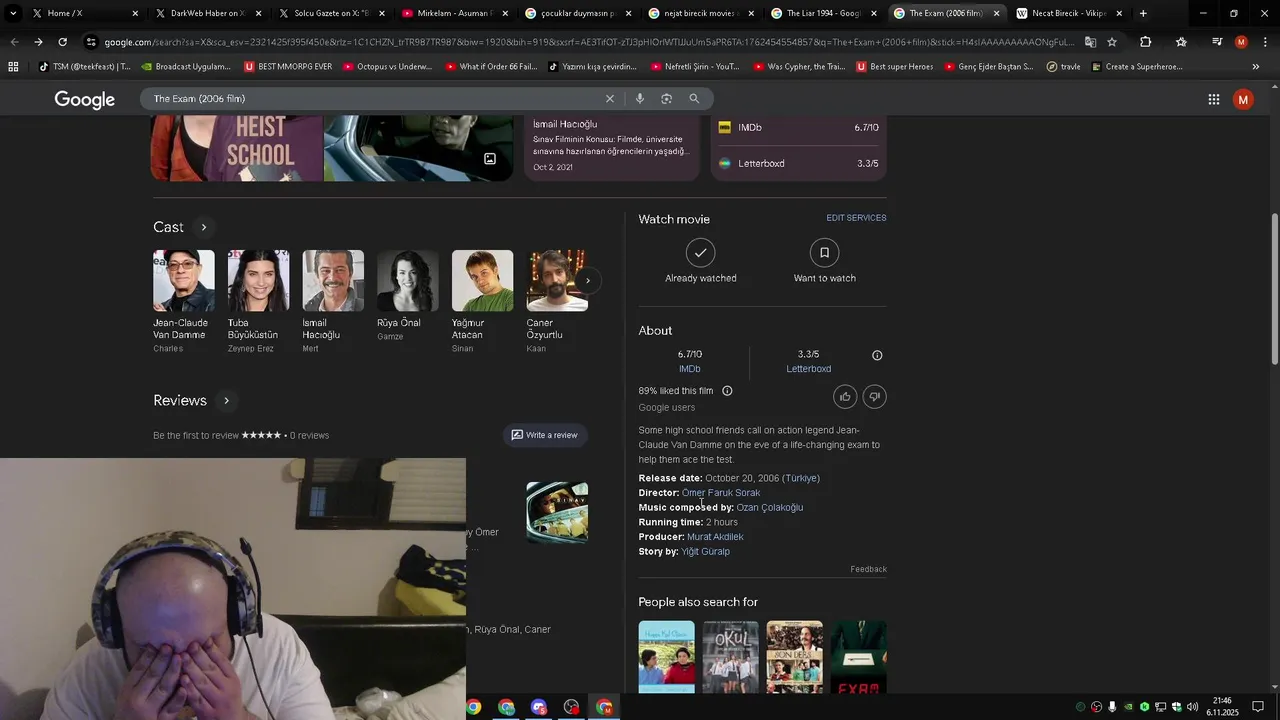Expand hidden bookmarks overflow chevron
1280x720 pixels.
(x=1255, y=67)
